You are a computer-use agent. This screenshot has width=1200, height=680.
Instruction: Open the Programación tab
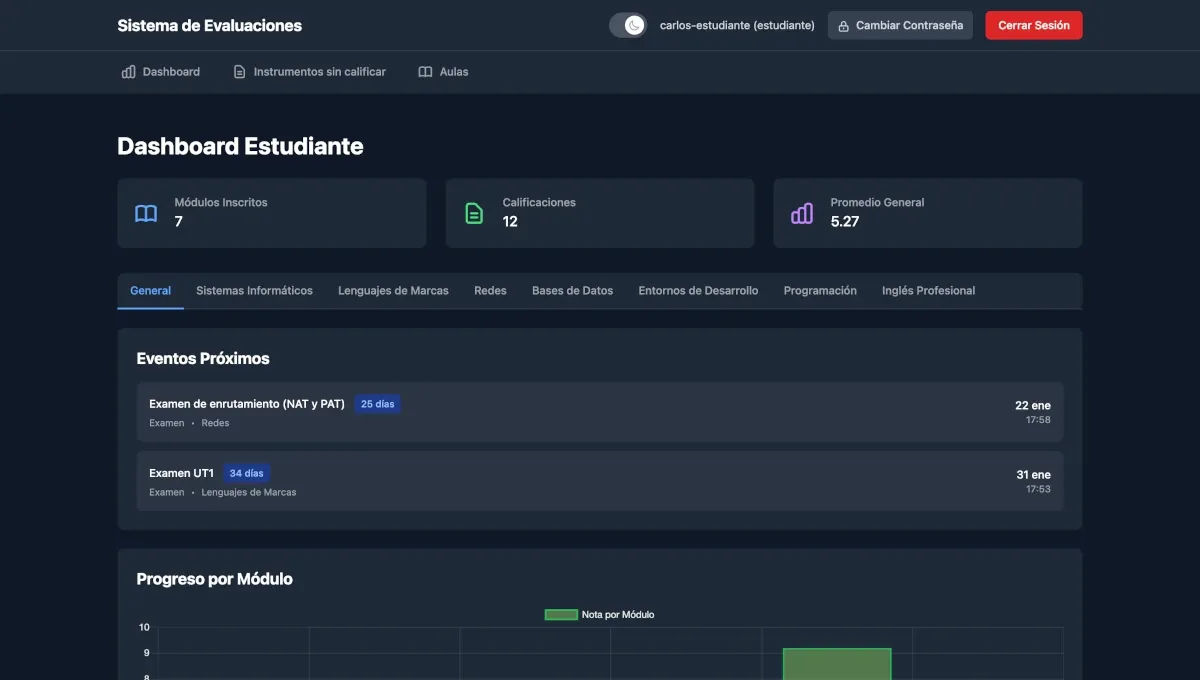pos(820,290)
